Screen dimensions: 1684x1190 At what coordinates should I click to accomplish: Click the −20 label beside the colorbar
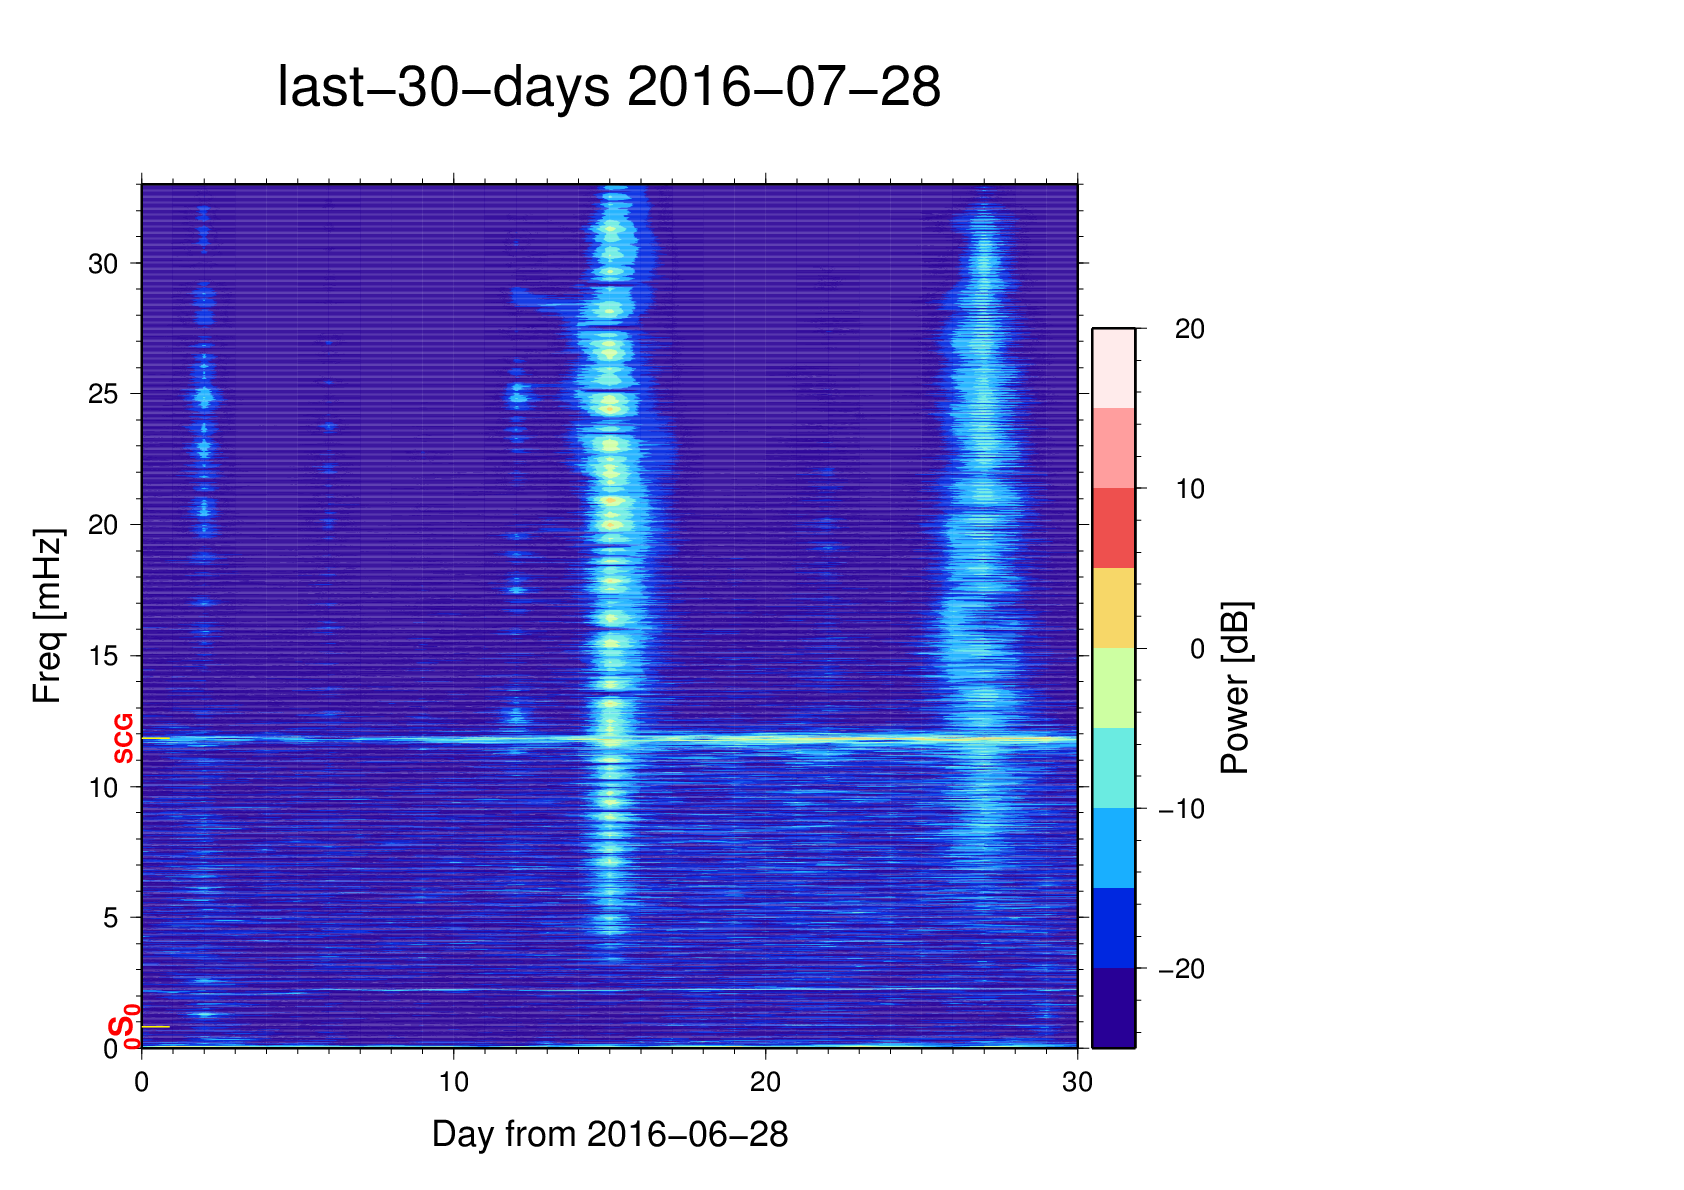point(1181,969)
